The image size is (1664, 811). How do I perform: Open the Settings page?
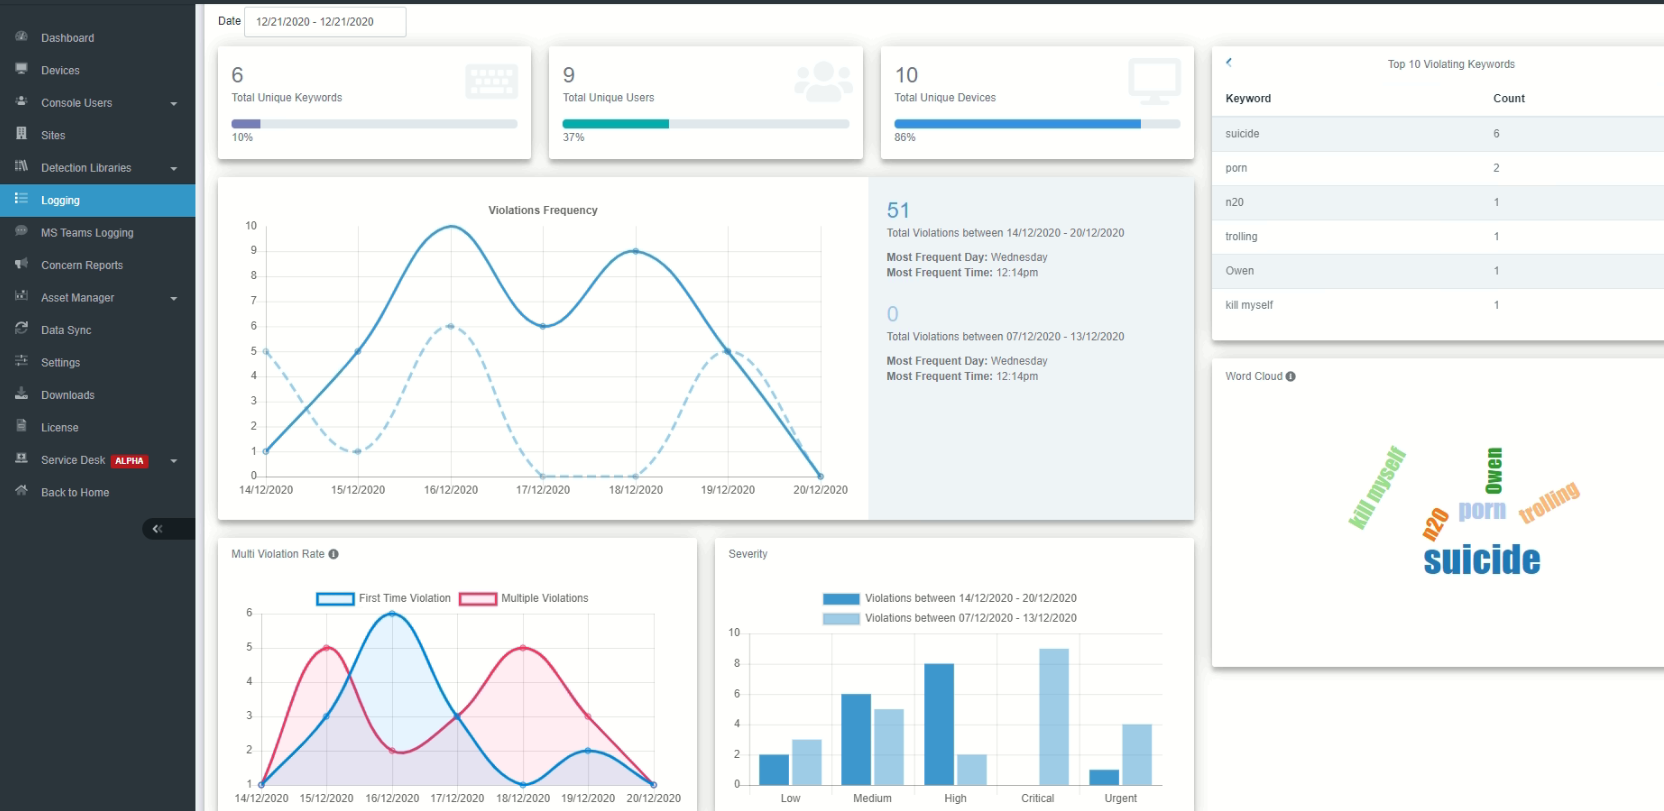[x=97, y=363]
